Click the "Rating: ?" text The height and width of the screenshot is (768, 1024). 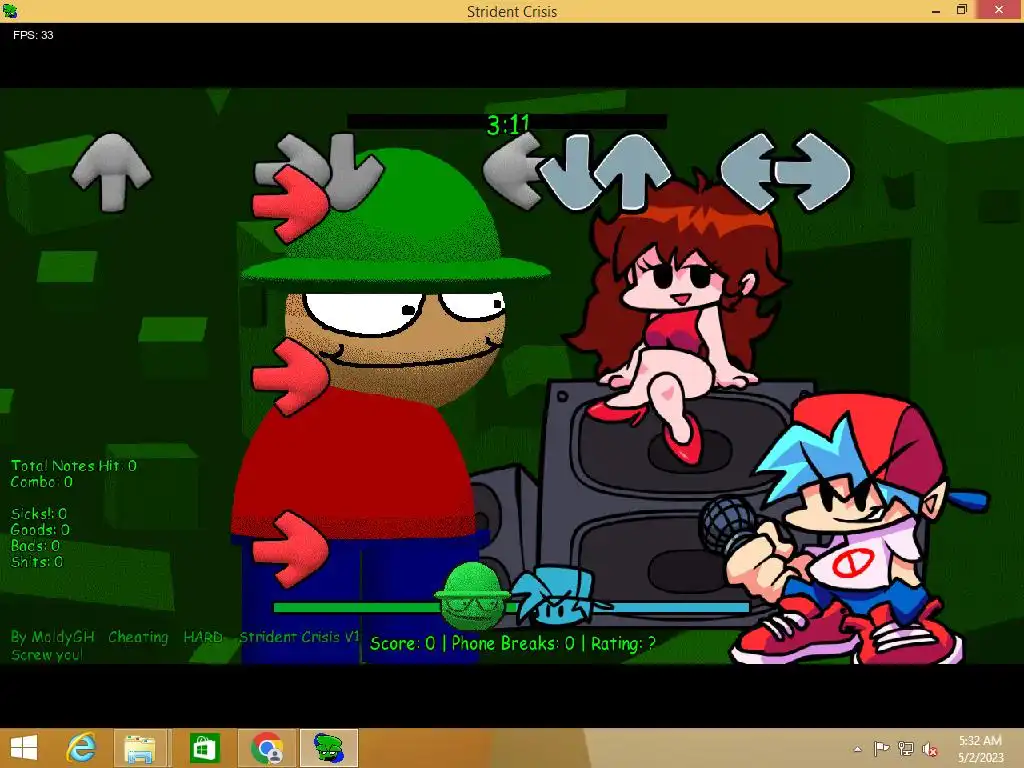tap(623, 644)
